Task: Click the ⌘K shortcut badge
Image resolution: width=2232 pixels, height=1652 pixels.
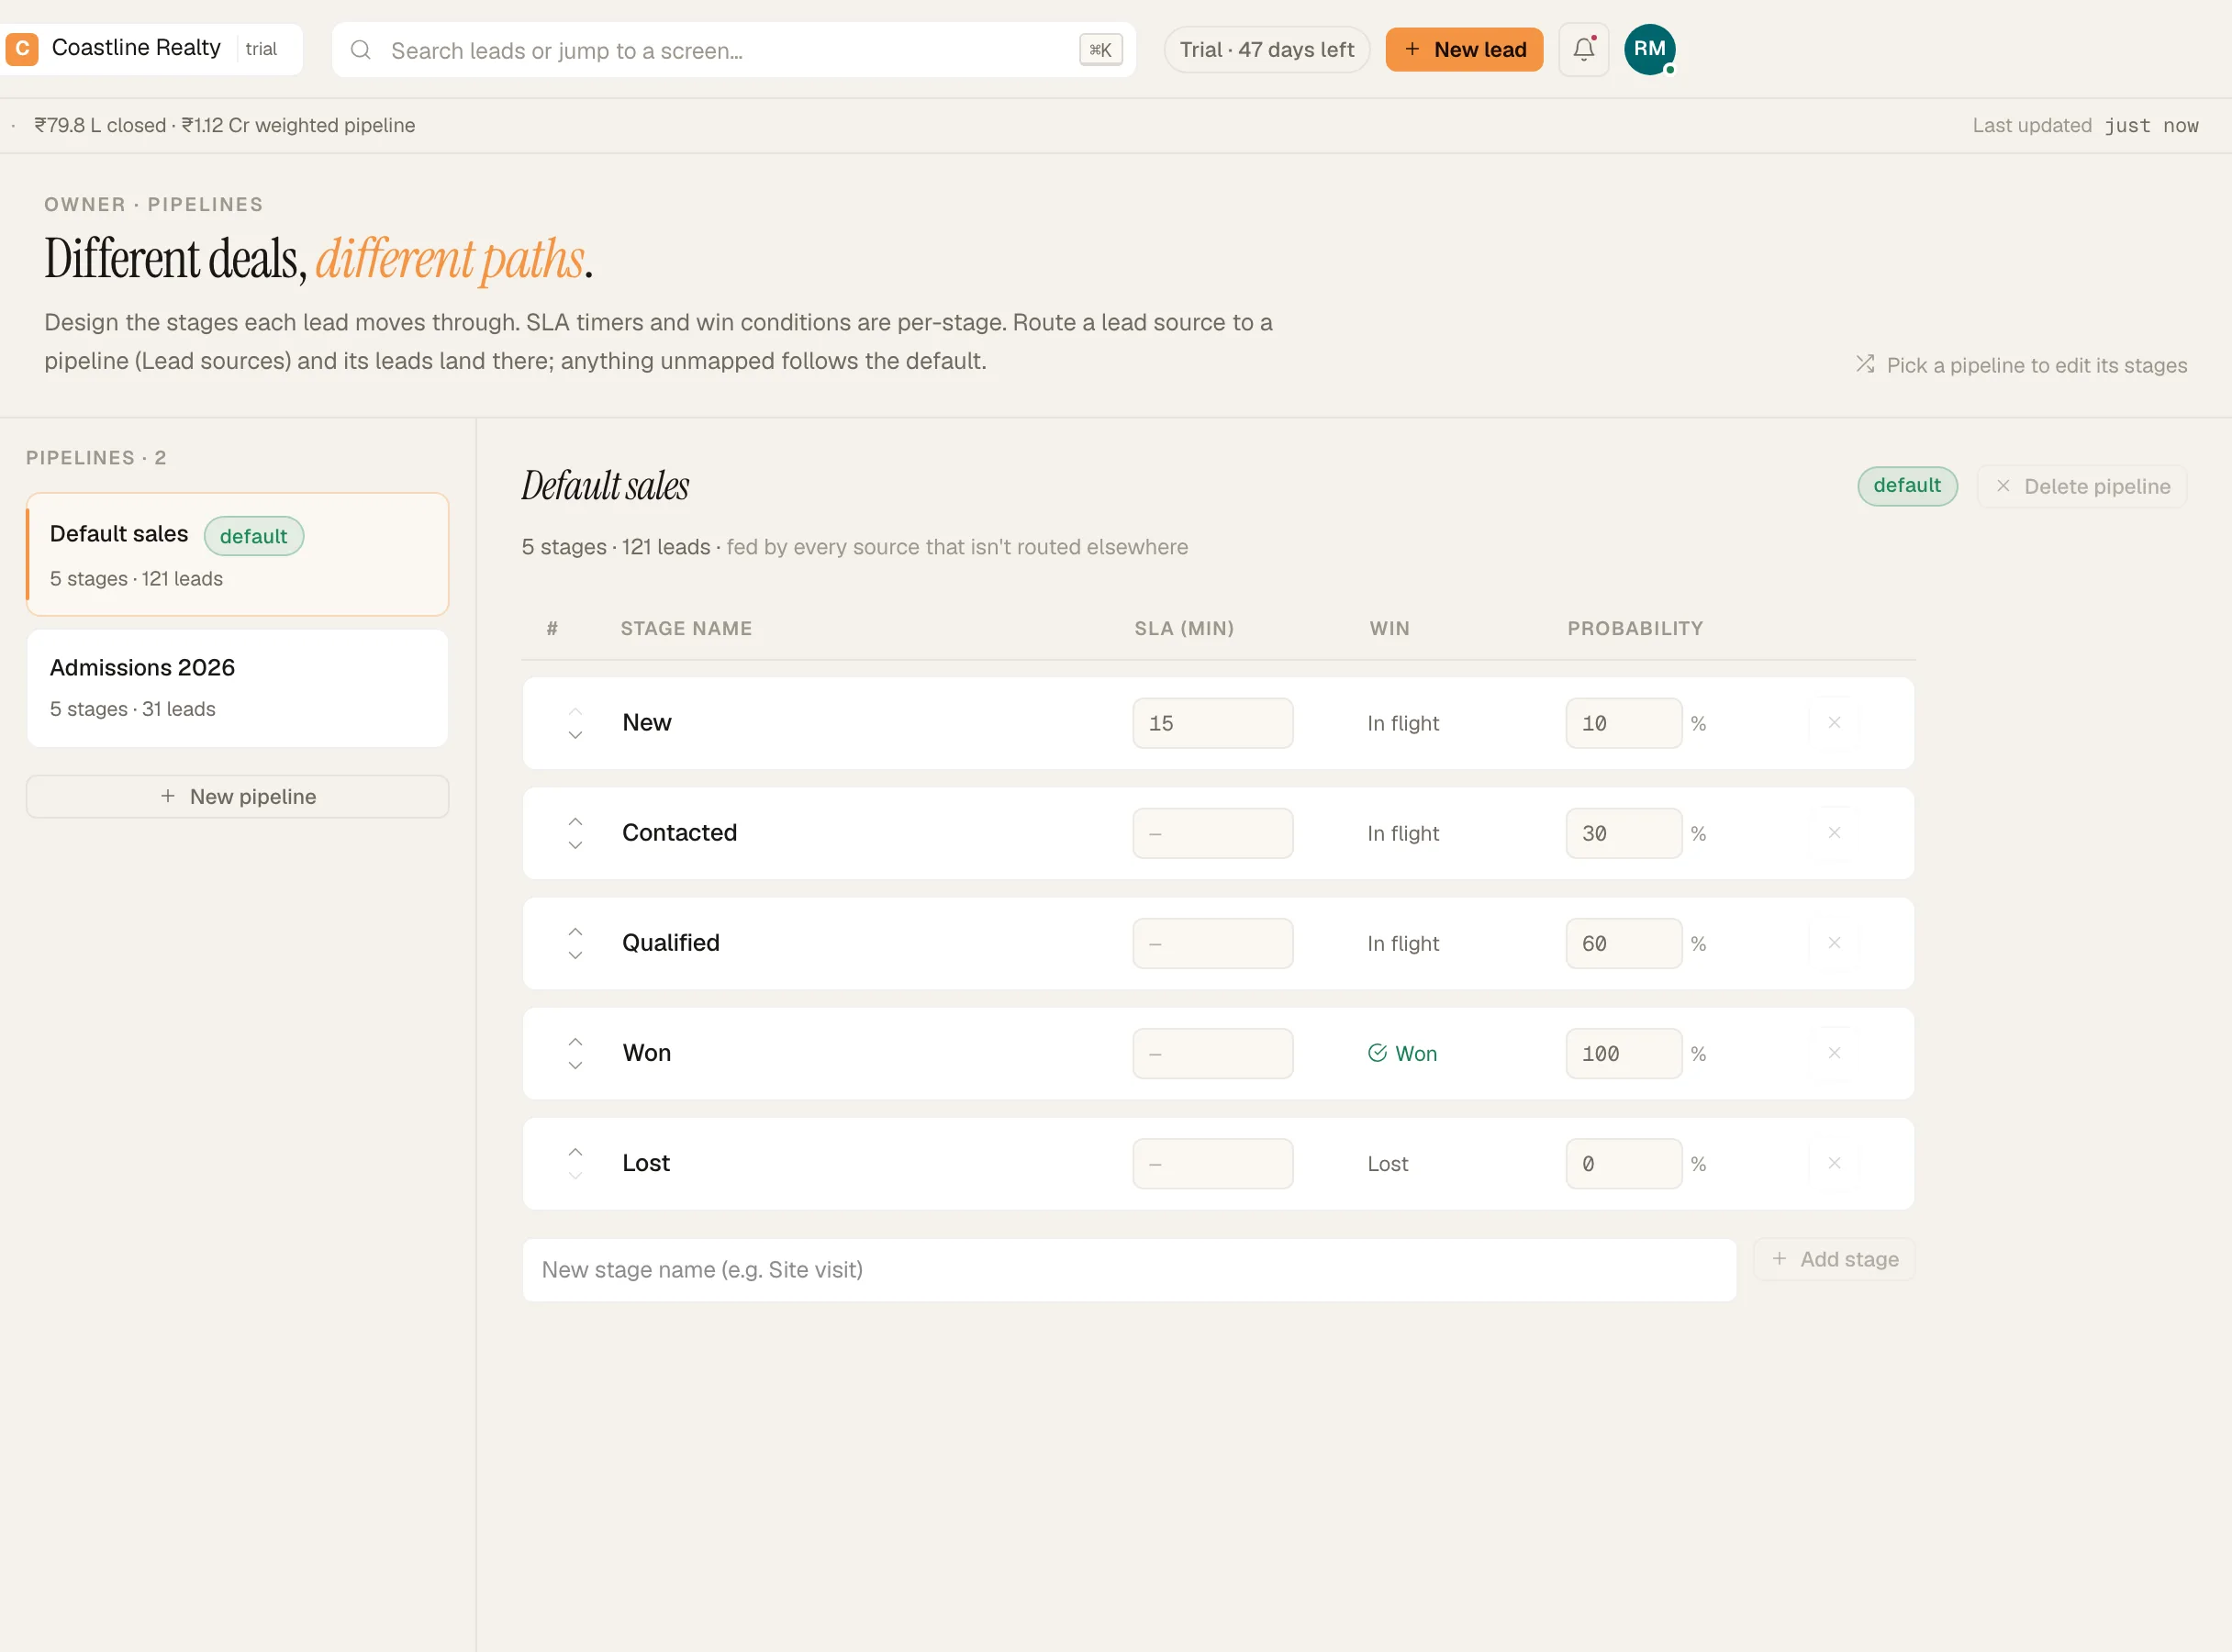Action: tap(1100, 50)
